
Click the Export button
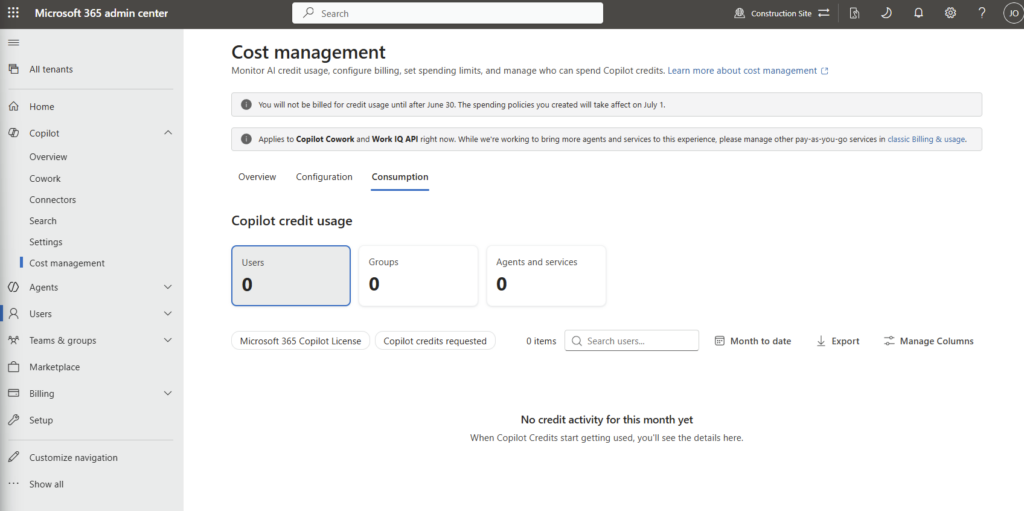coord(838,341)
